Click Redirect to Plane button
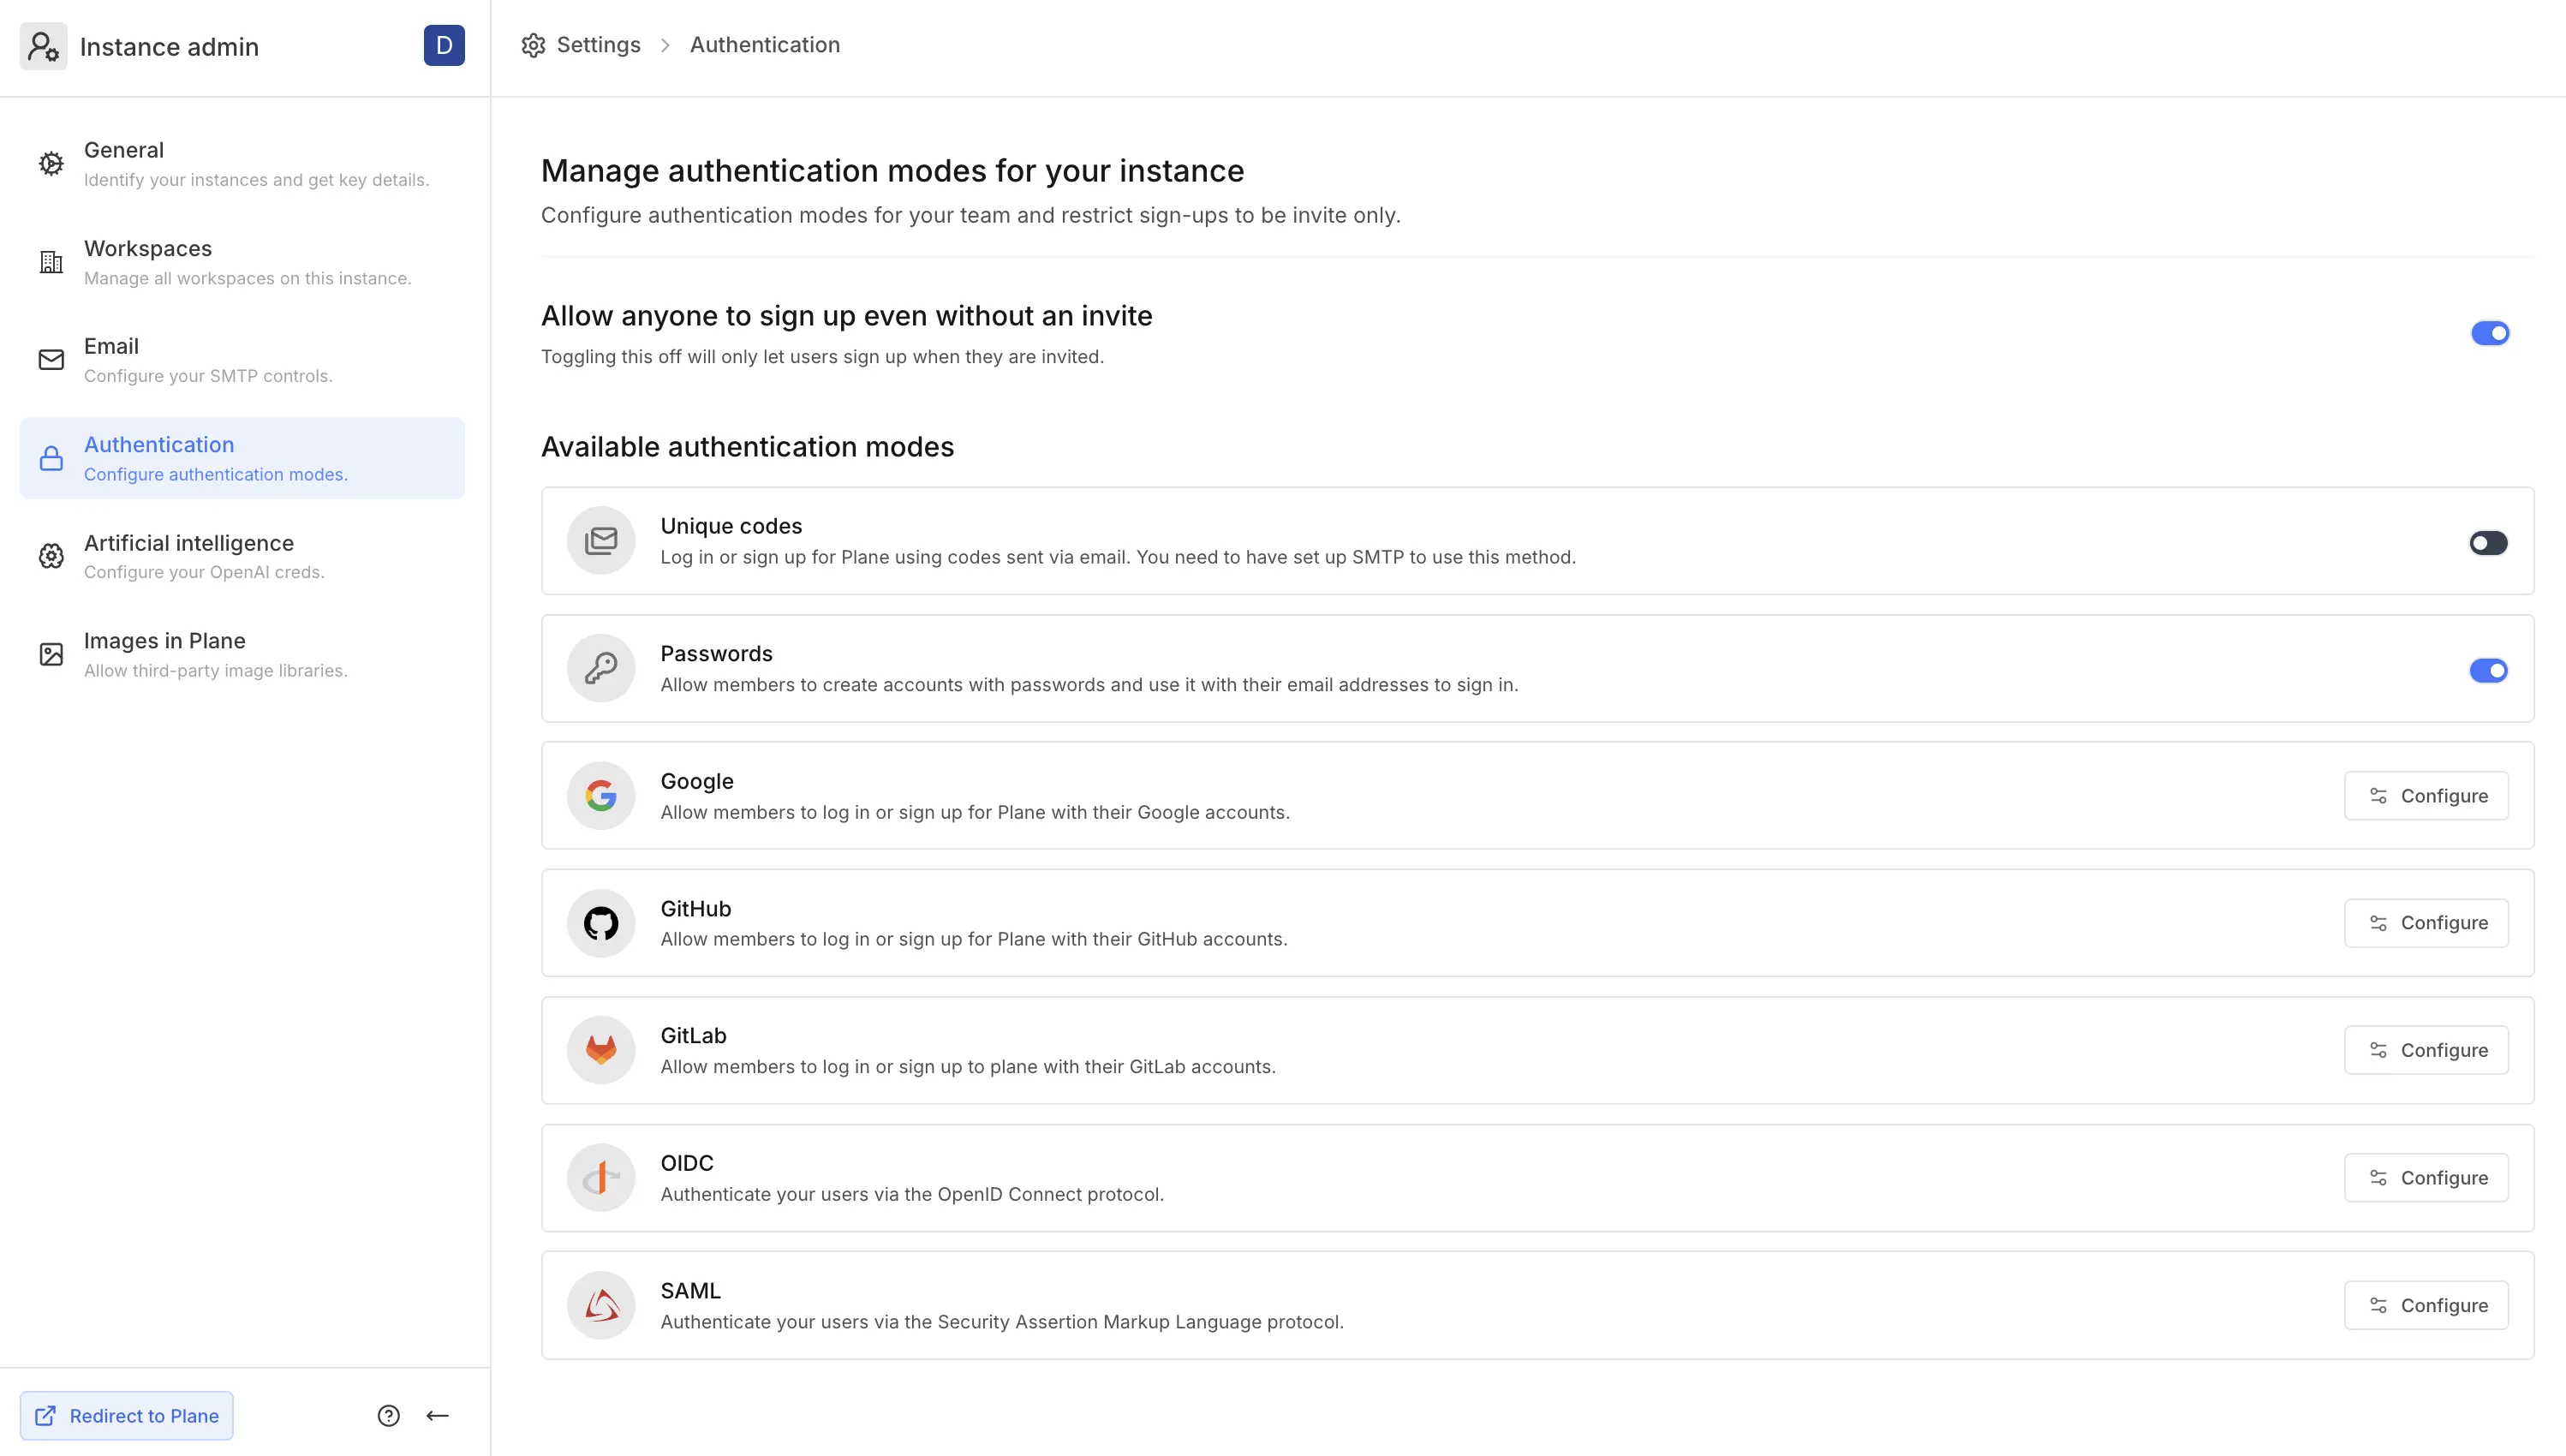Image resolution: width=2566 pixels, height=1456 pixels. coord(127,1415)
